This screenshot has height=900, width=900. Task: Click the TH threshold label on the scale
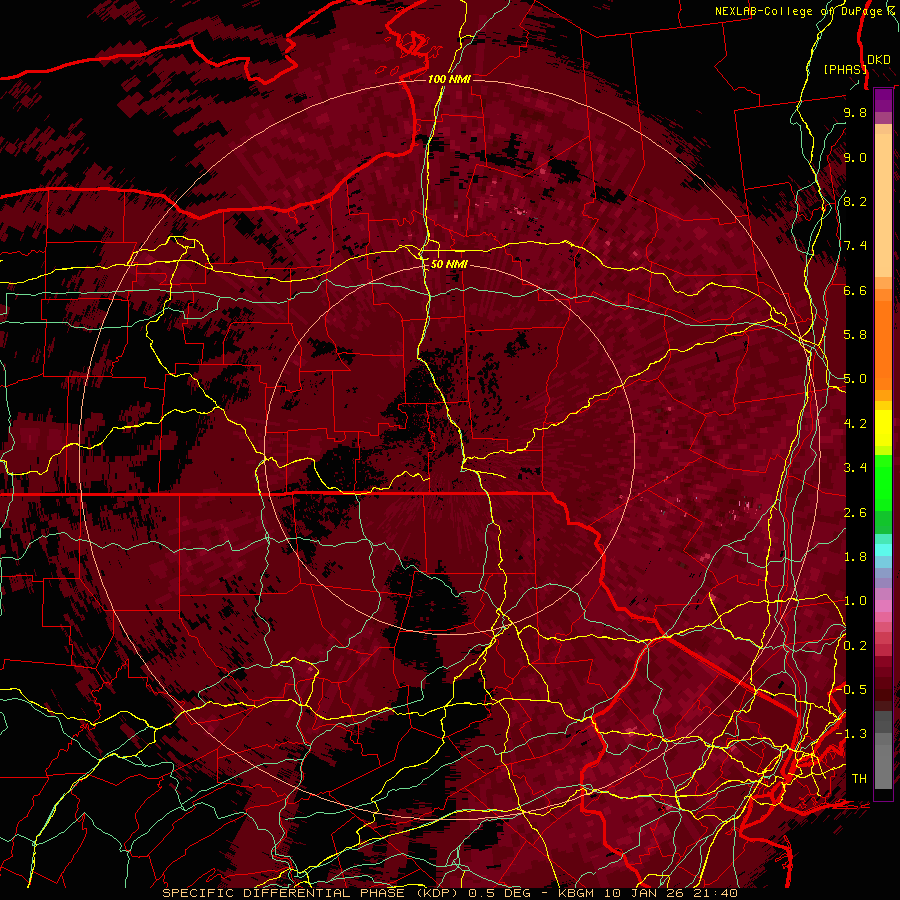(x=859, y=779)
